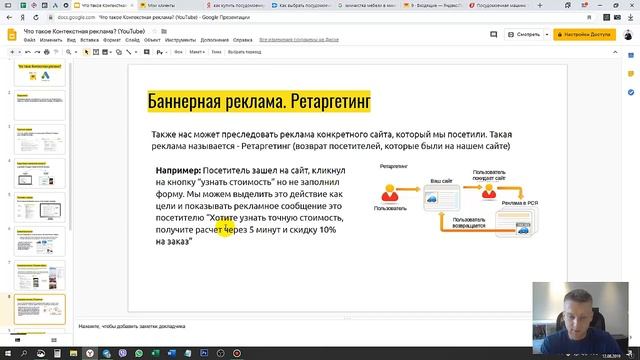The width and height of the screenshot is (640, 360).
Task: Click the redo arrow in toolbar
Action: point(37,52)
